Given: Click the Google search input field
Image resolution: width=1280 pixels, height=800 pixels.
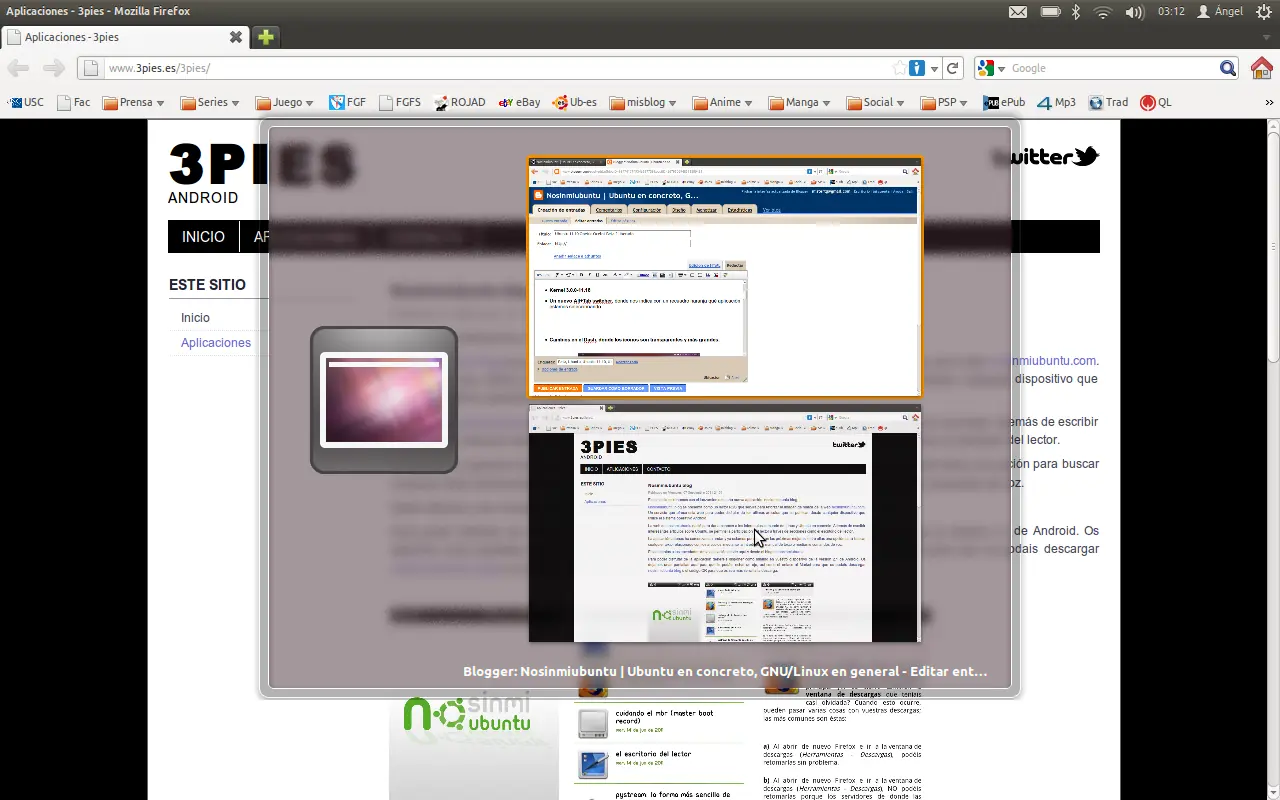Looking at the screenshot, I should 1112,68.
